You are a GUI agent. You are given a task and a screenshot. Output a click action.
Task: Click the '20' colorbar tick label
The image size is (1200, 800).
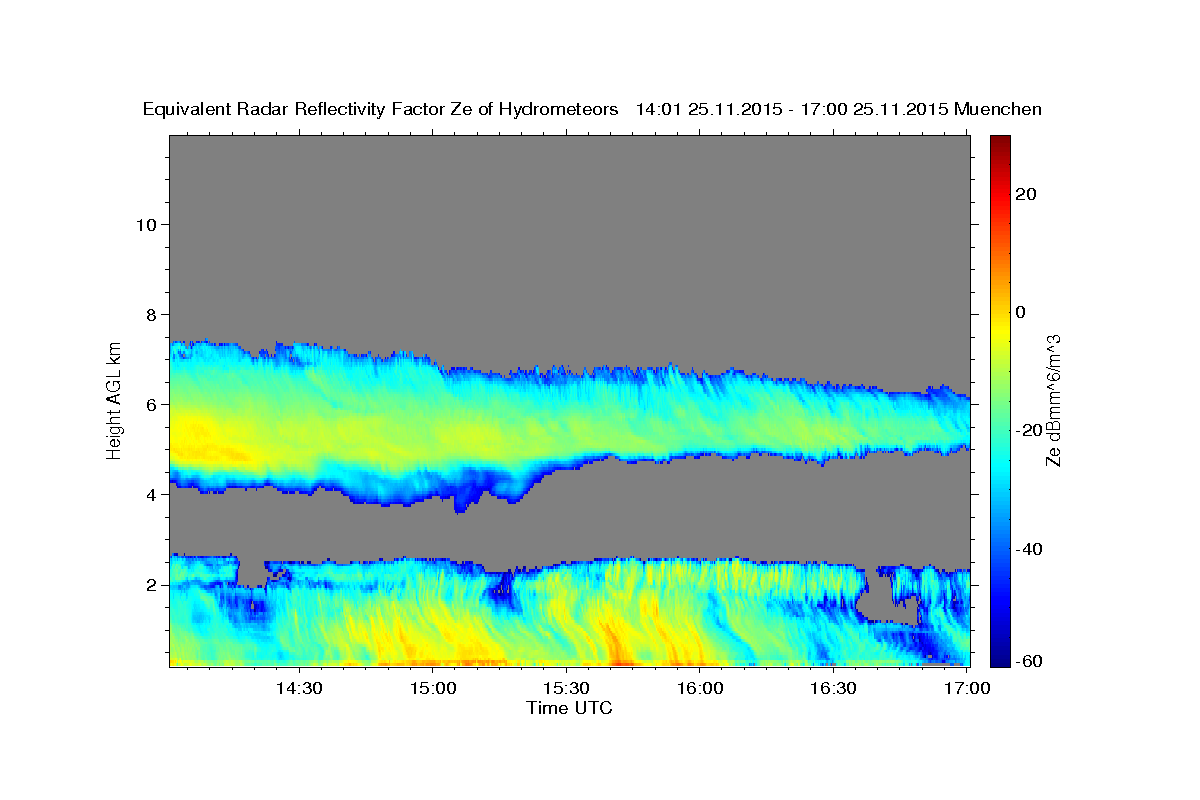pyautogui.click(x=1027, y=194)
